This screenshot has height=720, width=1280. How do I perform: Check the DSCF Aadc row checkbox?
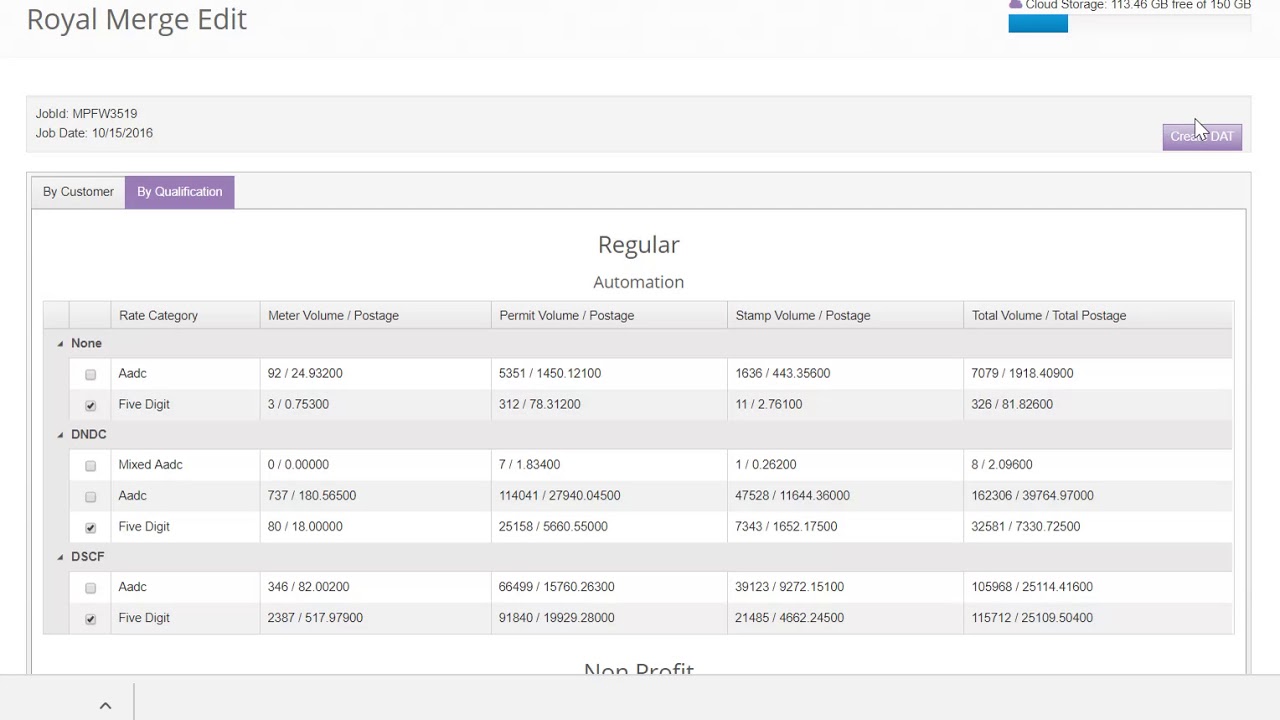(x=90, y=587)
